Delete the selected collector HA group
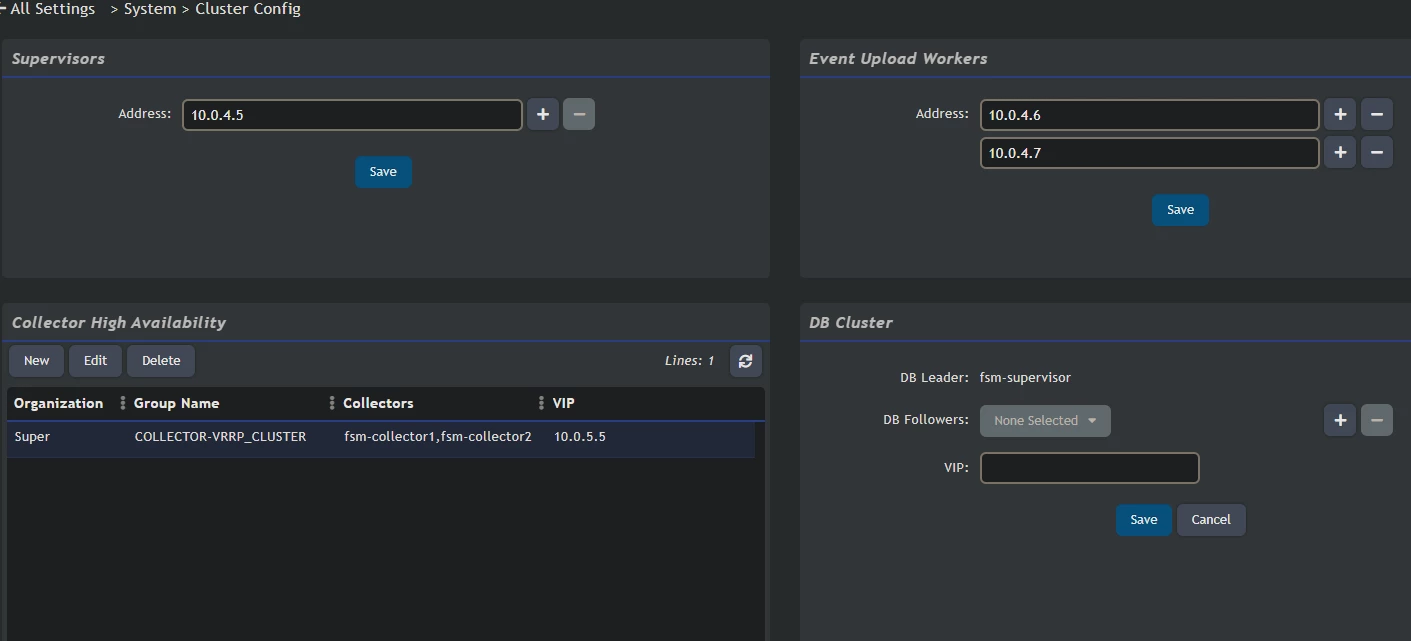This screenshot has width=1411, height=641. click(161, 361)
